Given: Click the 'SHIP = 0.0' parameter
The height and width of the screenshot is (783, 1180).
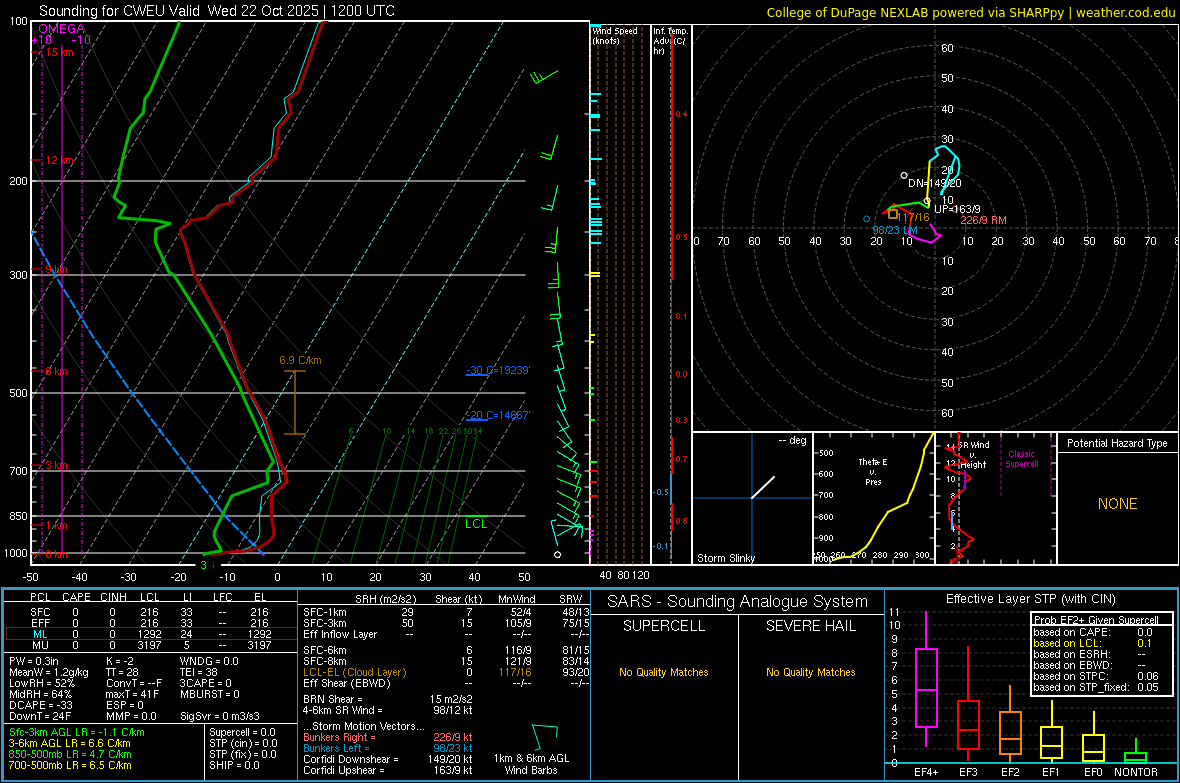Looking at the screenshot, I should pos(234,765).
